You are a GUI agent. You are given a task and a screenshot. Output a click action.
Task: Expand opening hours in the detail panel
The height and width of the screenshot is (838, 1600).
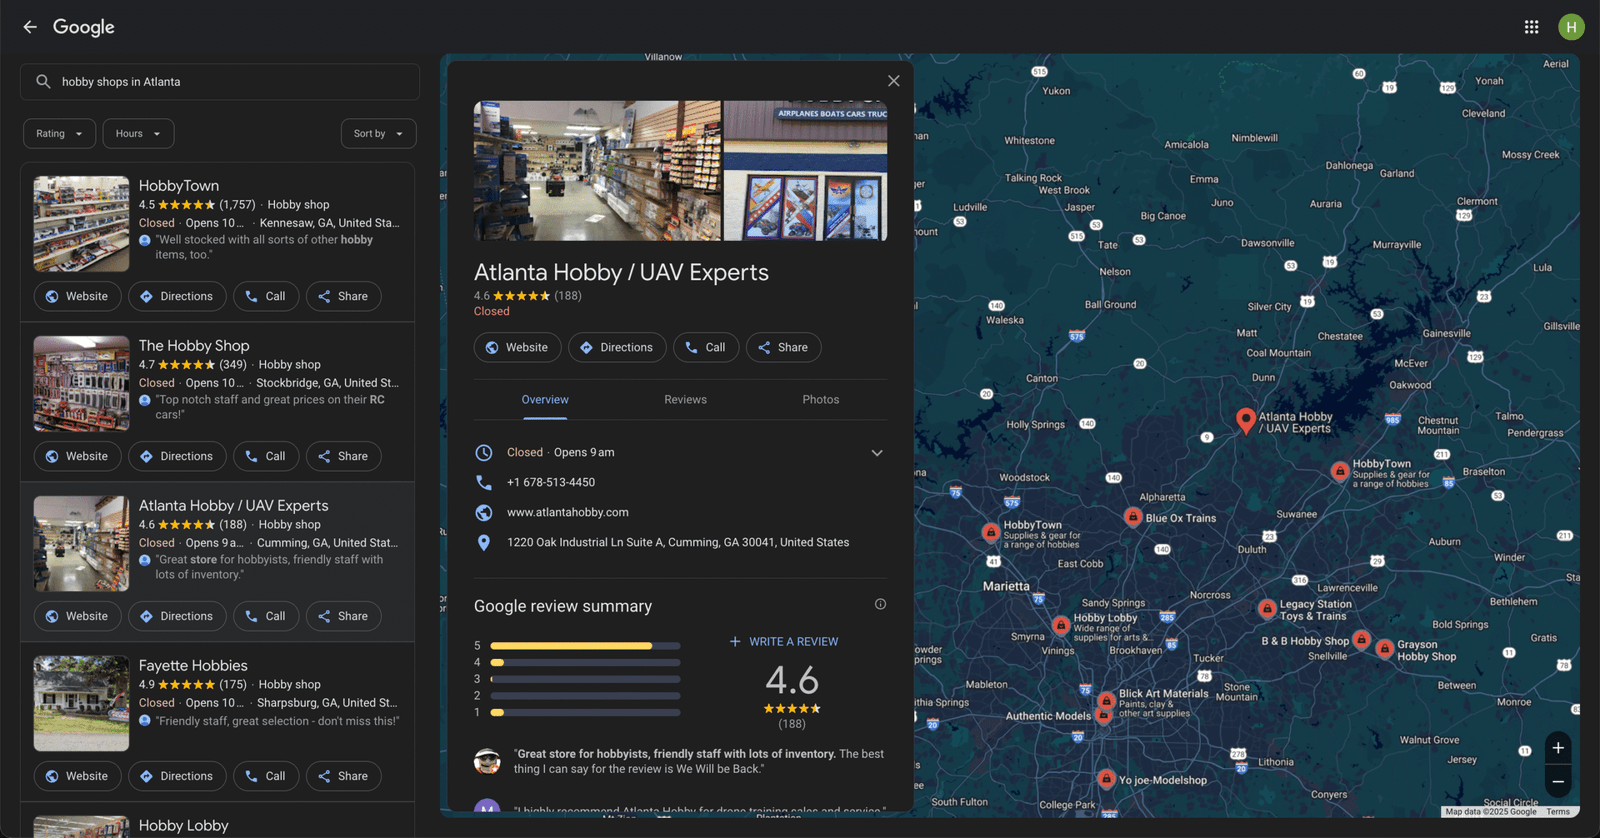[x=877, y=453]
